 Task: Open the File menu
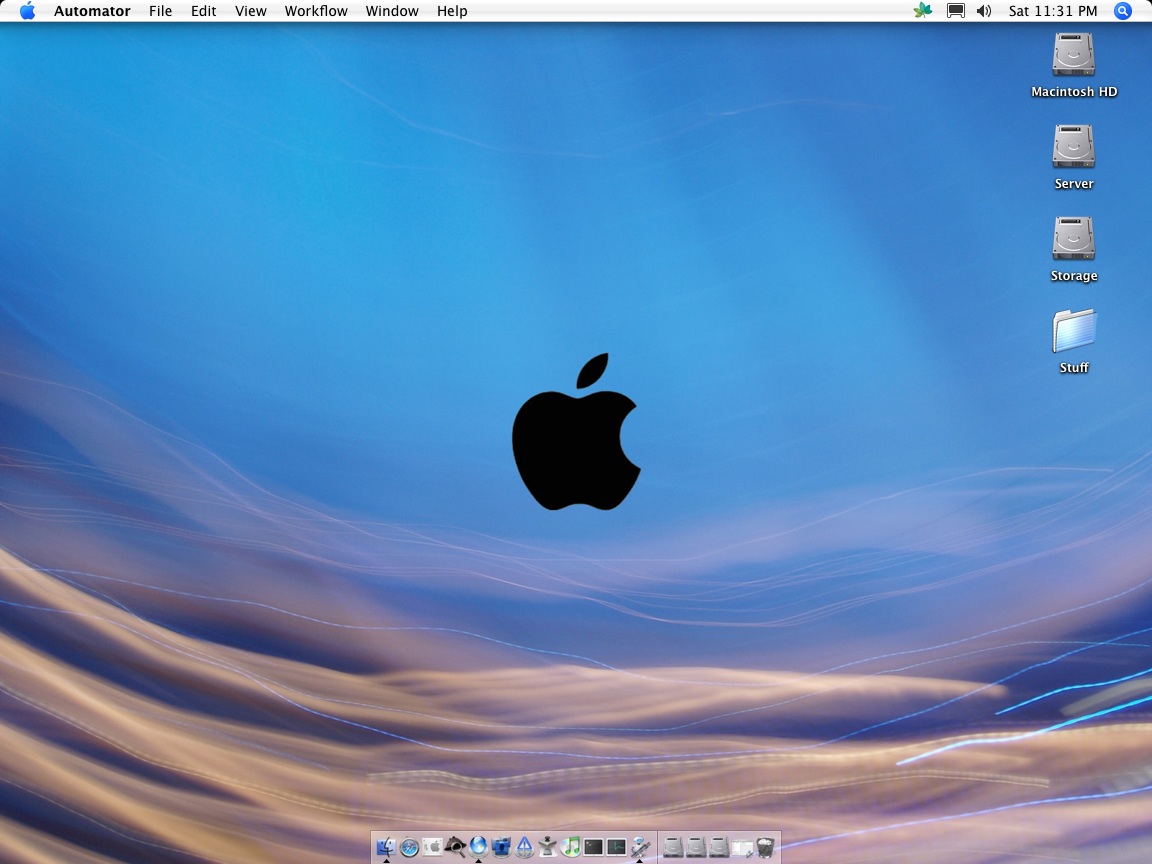[160, 11]
